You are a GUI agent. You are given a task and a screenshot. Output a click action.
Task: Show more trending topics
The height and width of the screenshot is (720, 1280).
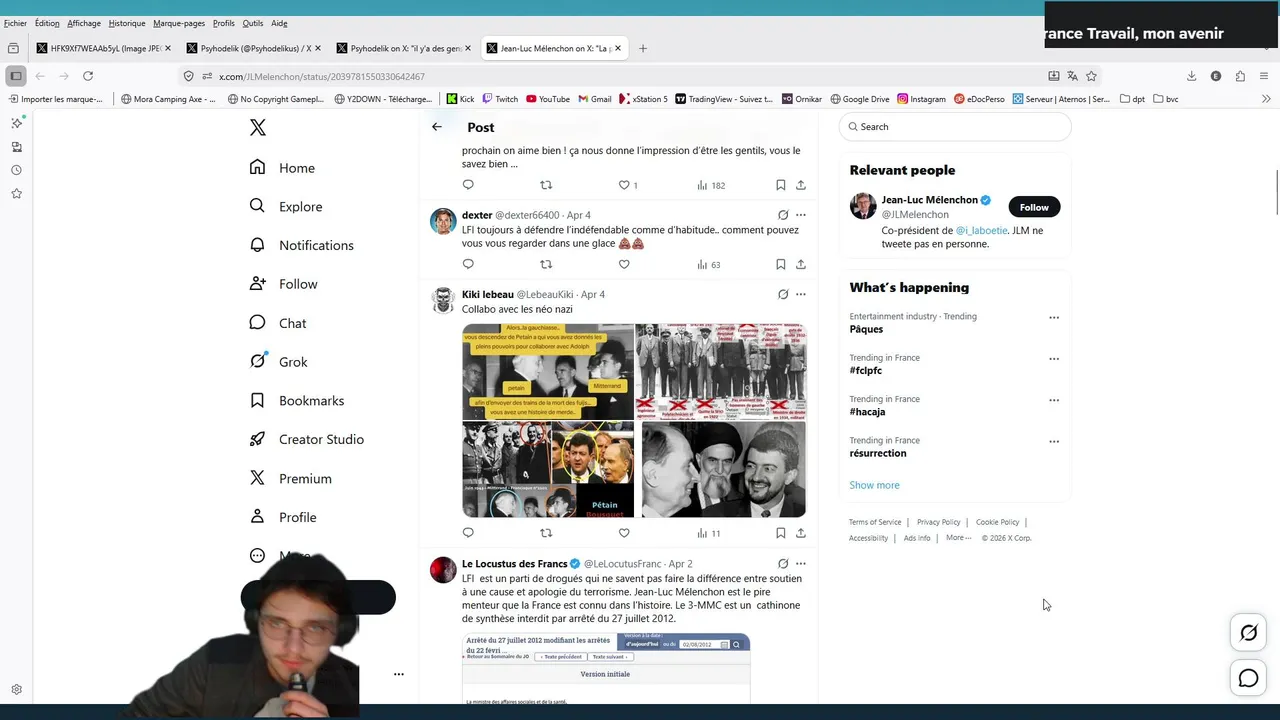874,485
